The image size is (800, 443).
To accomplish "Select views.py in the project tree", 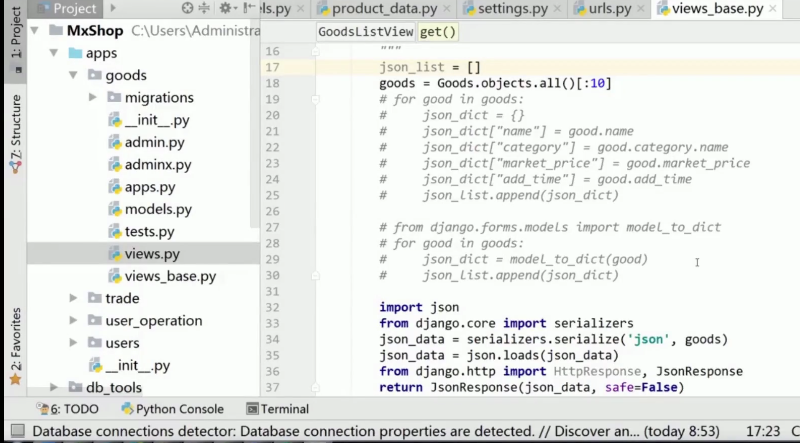I will pyautogui.click(x=143, y=254).
